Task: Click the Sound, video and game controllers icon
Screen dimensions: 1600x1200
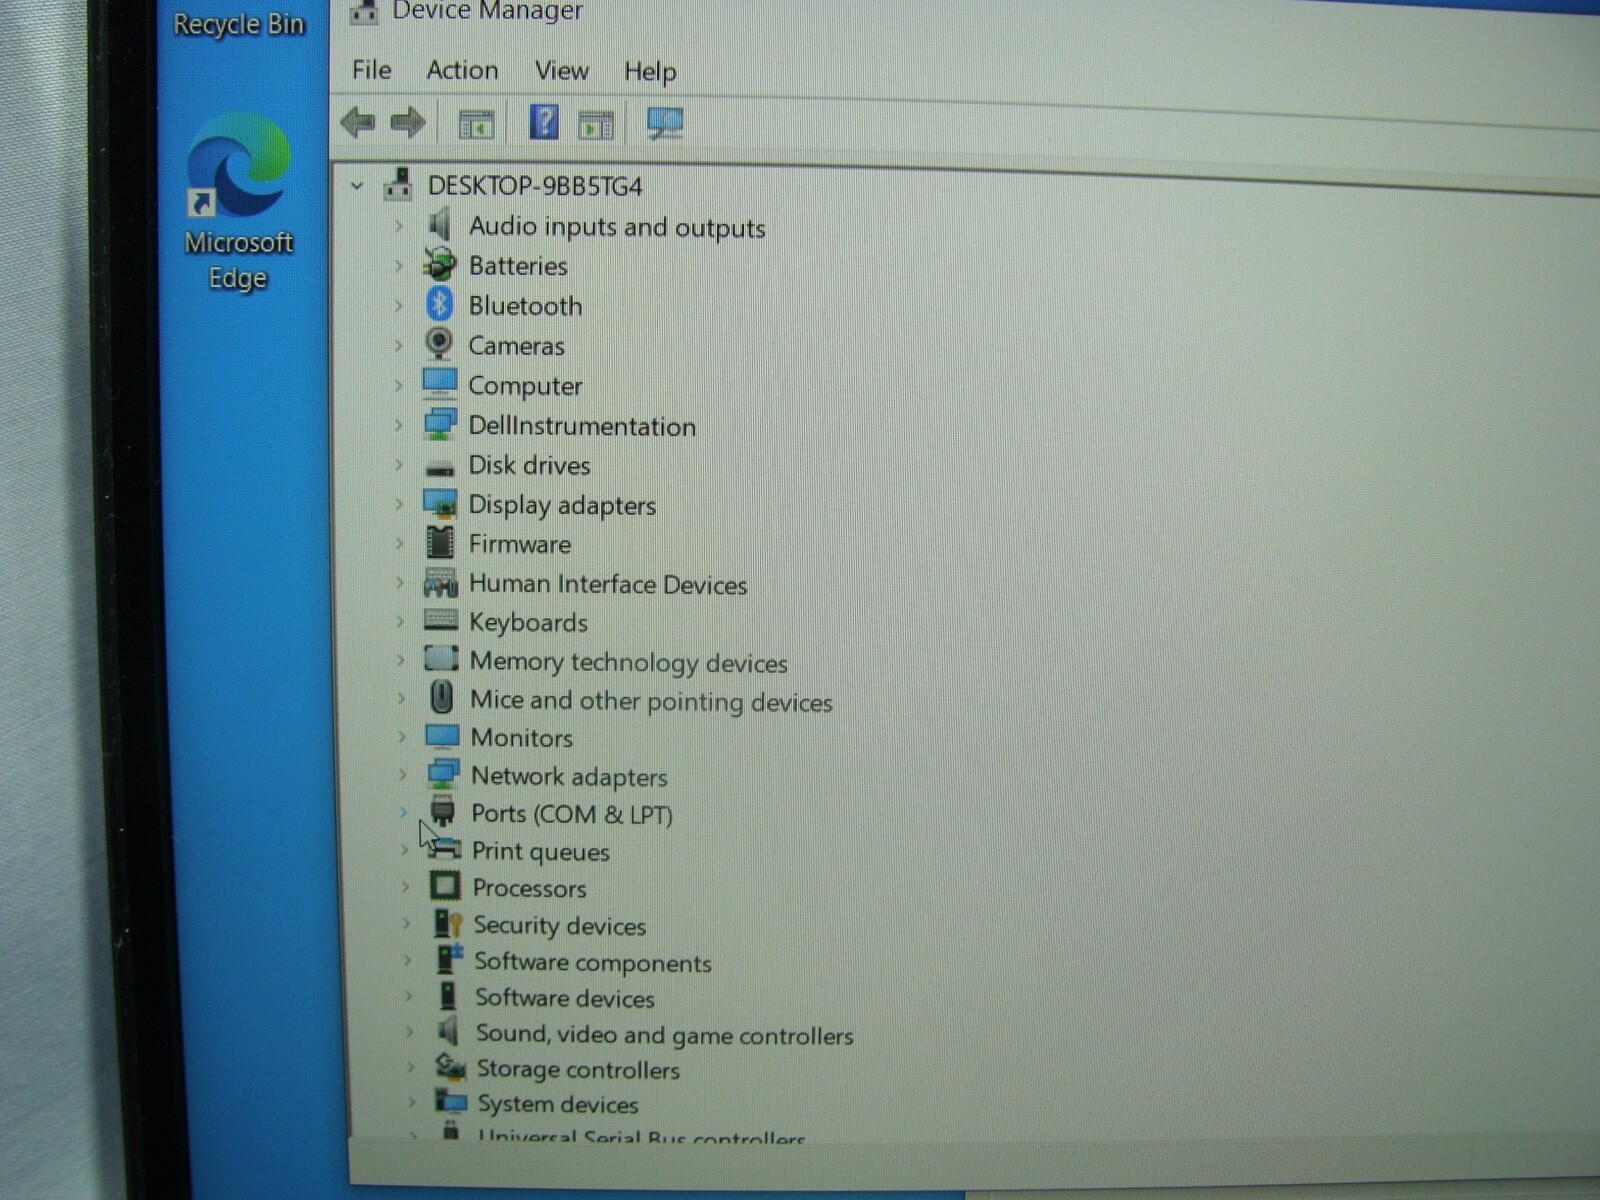Action: tap(449, 1031)
